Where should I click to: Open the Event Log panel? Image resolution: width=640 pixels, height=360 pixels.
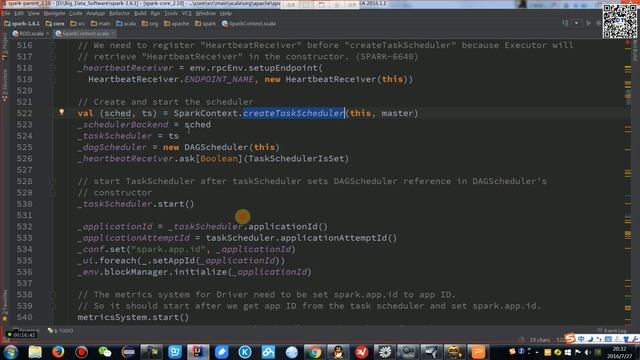(x=611, y=331)
